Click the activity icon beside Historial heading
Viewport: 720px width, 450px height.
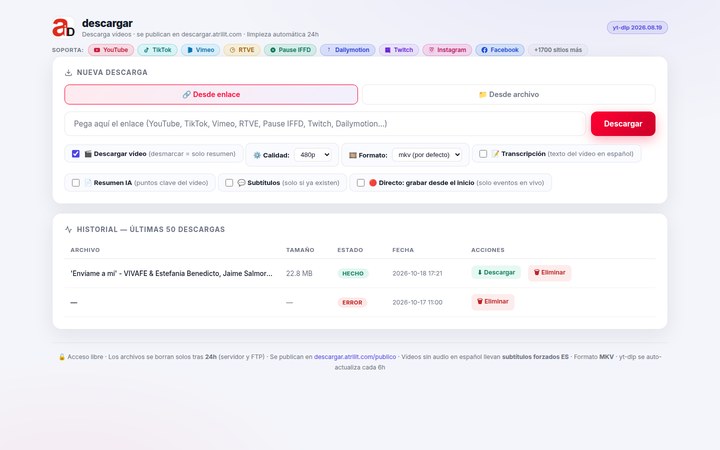[68, 229]
